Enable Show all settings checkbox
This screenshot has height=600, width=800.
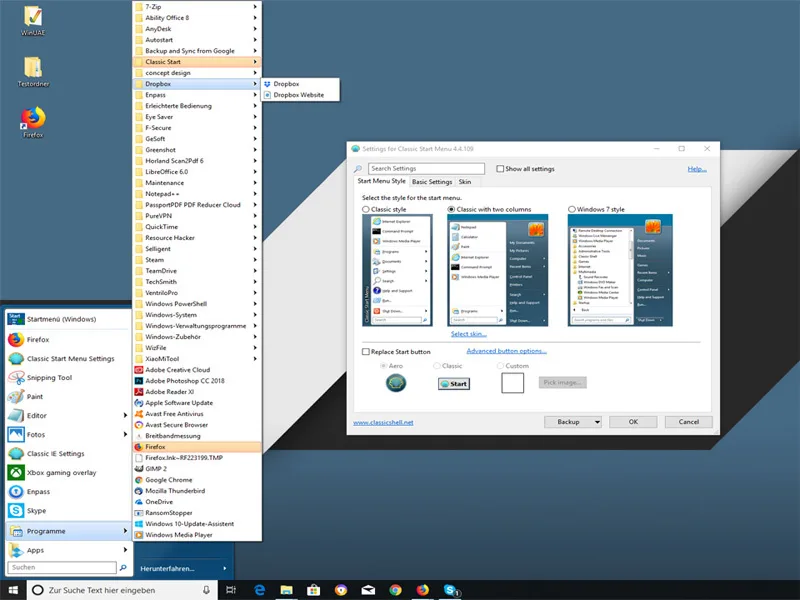click(x=500, y=169)
